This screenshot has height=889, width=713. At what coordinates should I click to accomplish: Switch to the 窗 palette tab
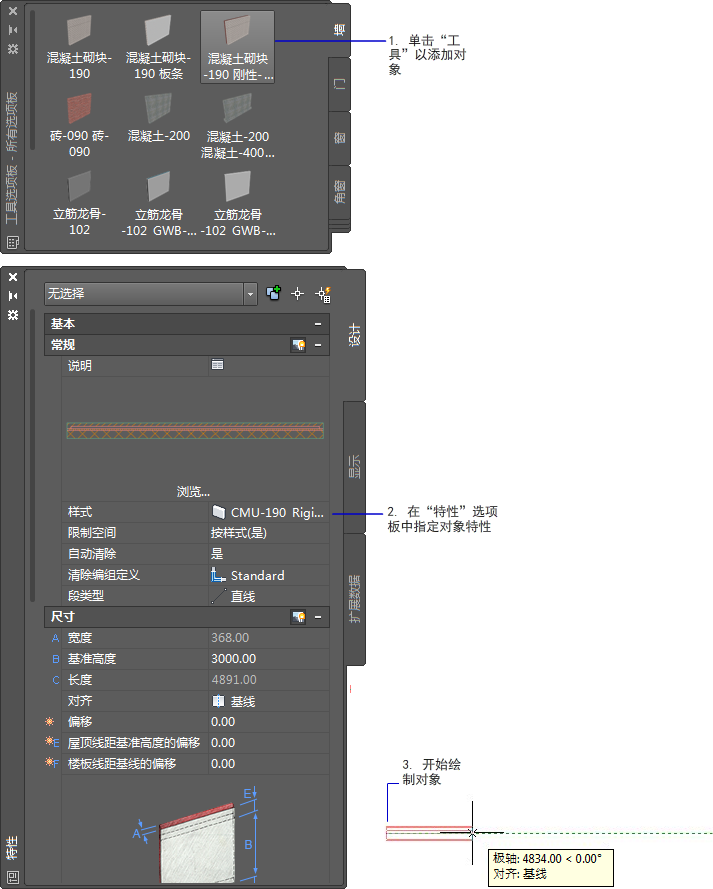tap(339, 138)
